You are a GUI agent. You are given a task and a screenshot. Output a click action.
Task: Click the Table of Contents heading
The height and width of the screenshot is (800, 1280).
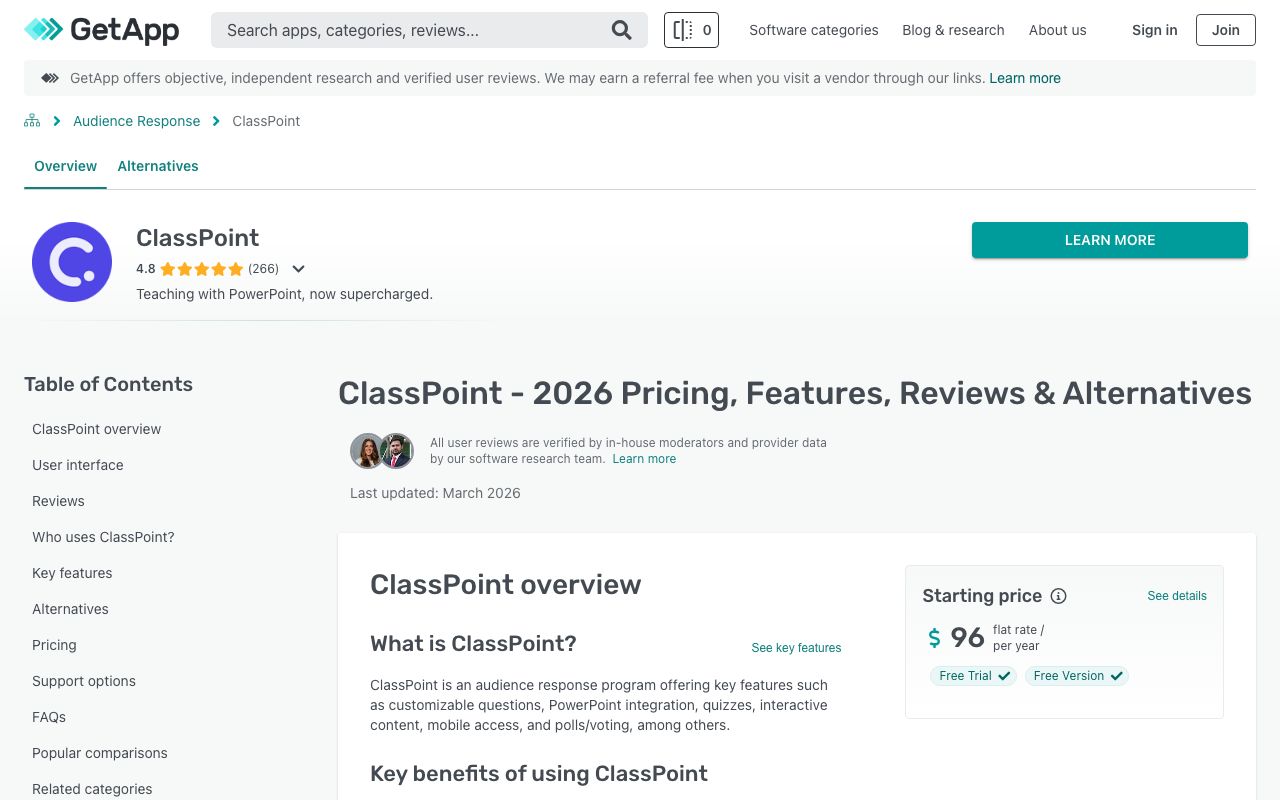pos(108,385)
